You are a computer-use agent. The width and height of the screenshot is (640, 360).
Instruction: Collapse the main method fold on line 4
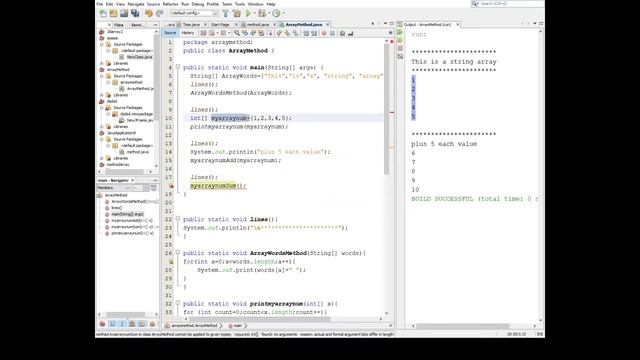[x=178, y=67]
